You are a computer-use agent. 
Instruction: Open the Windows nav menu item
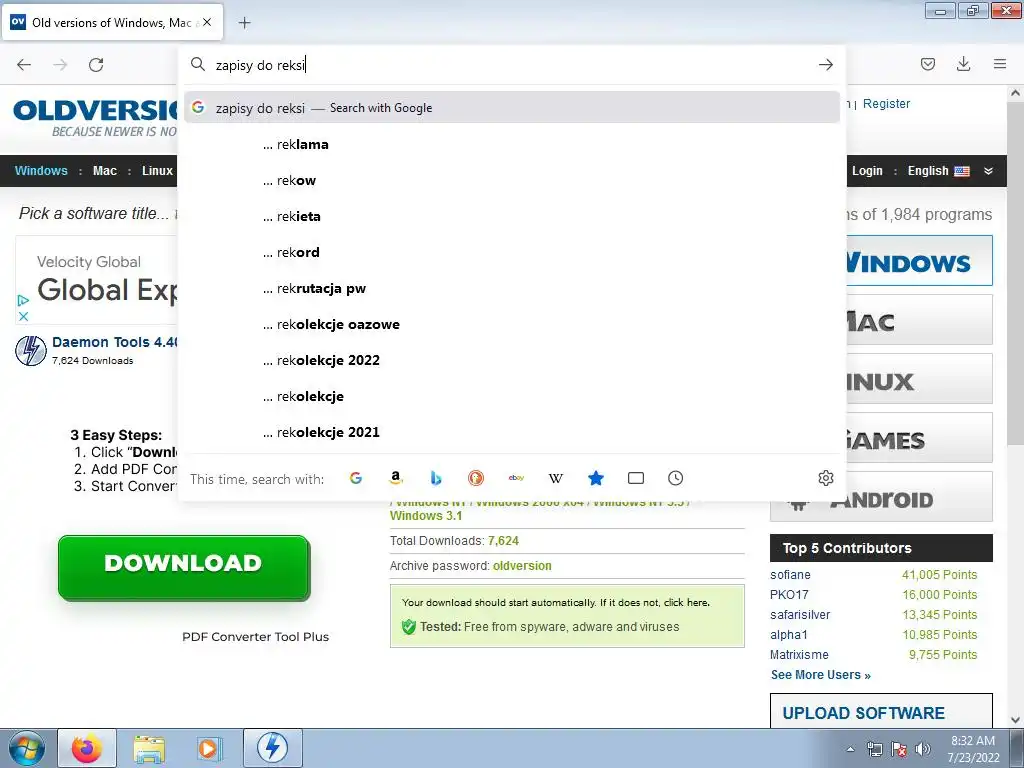(41, 170)
